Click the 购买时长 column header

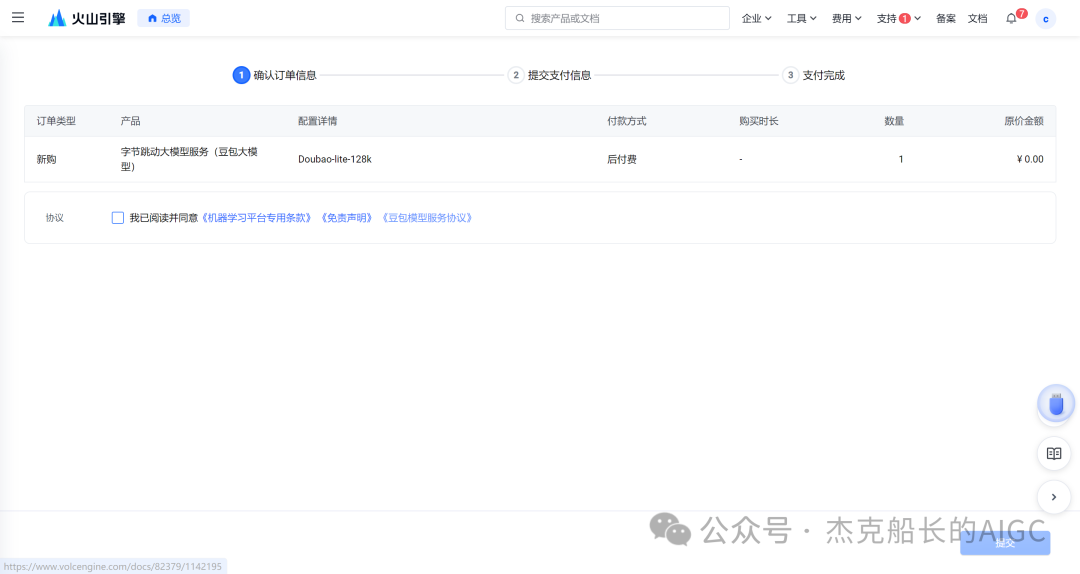(758, 121)
